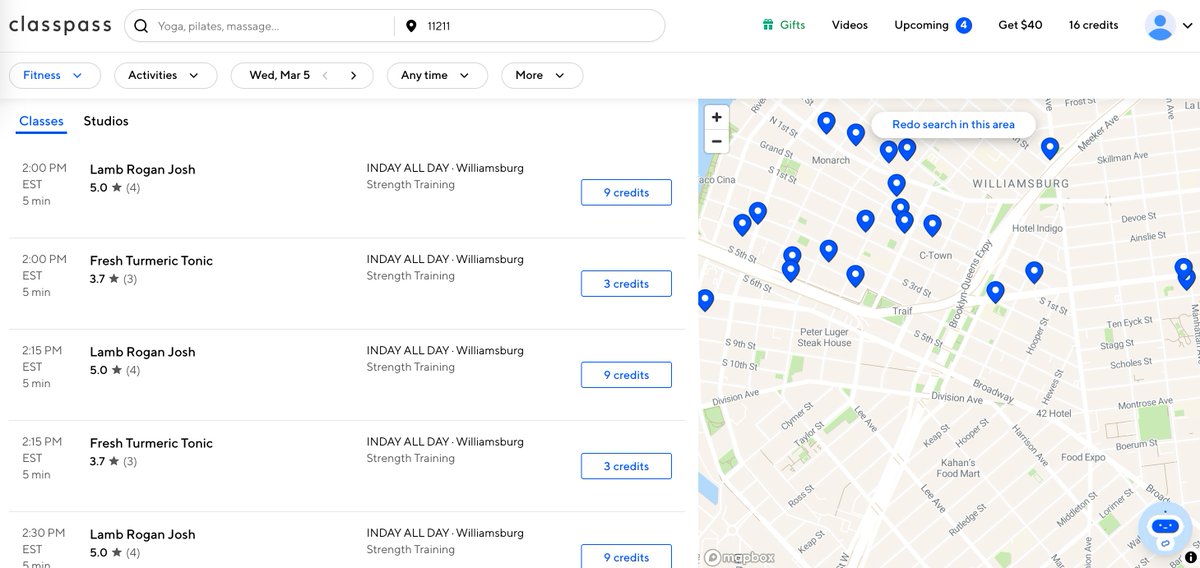Click the map info icon
Screen dimensions: 1200x568
click(x=1190, y=557)
